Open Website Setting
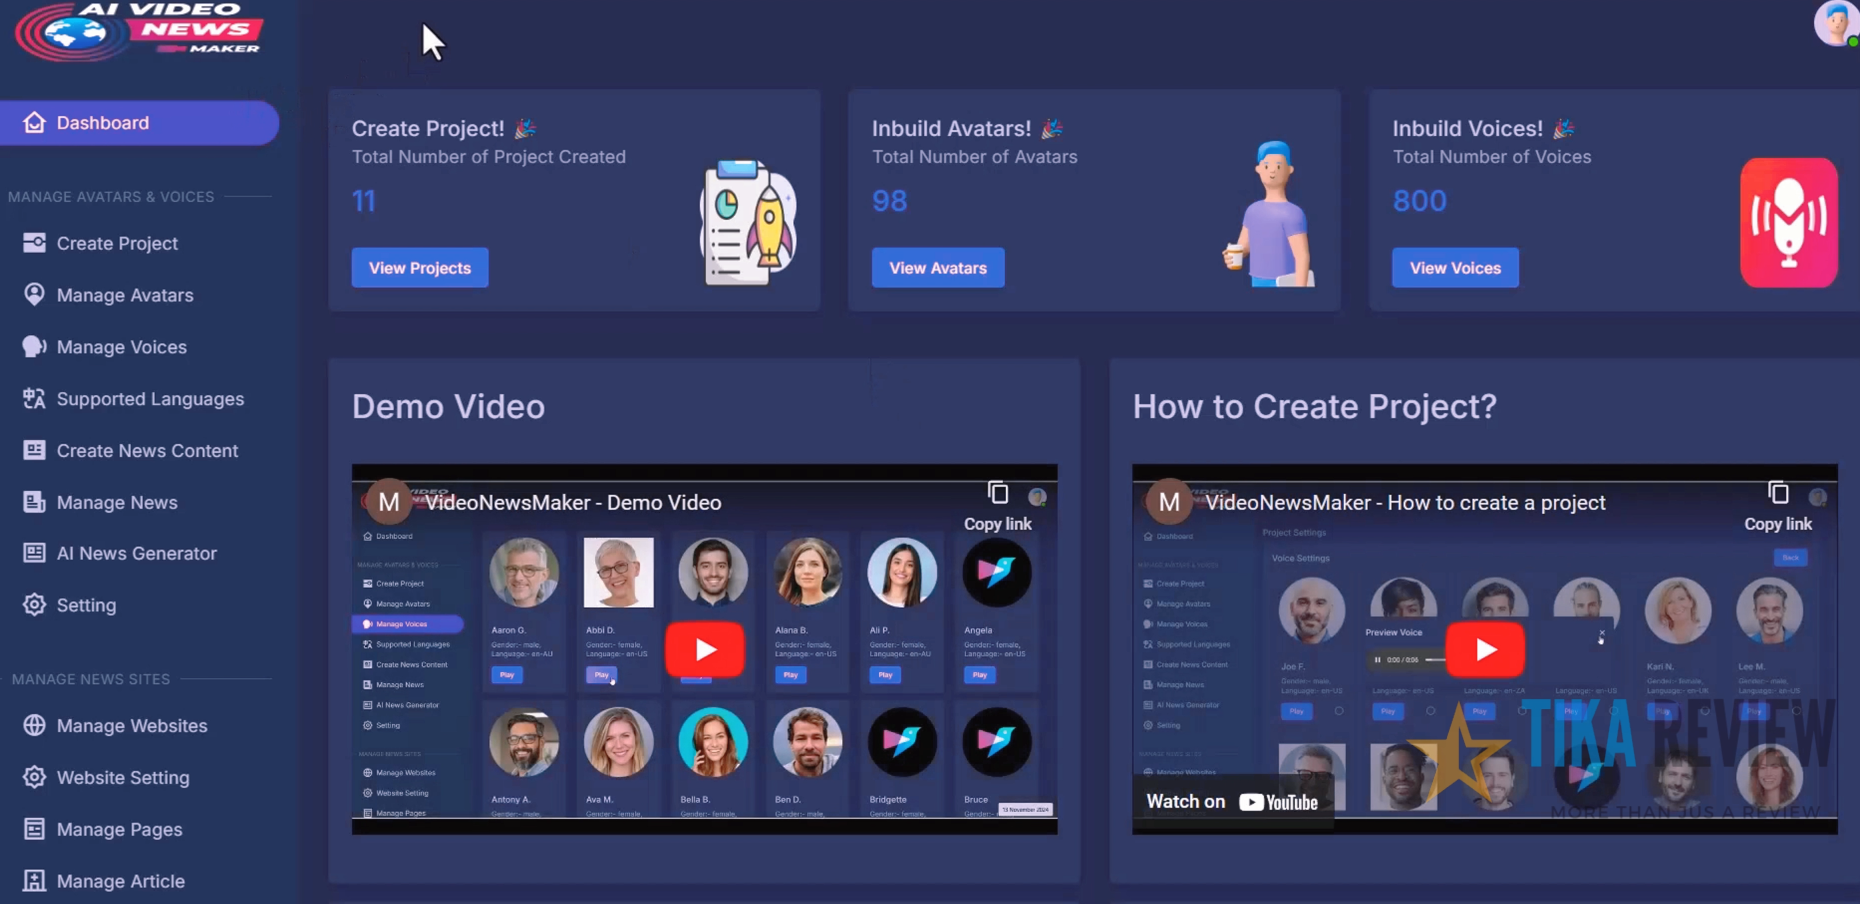 tap(123, 778)
